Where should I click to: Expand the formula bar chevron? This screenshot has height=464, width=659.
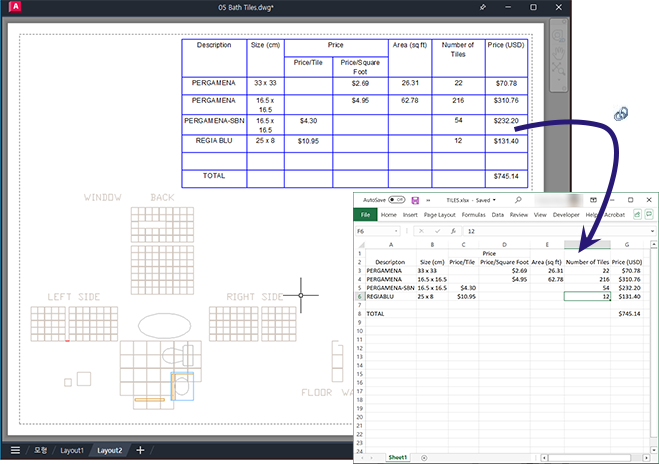click(652, 231)
